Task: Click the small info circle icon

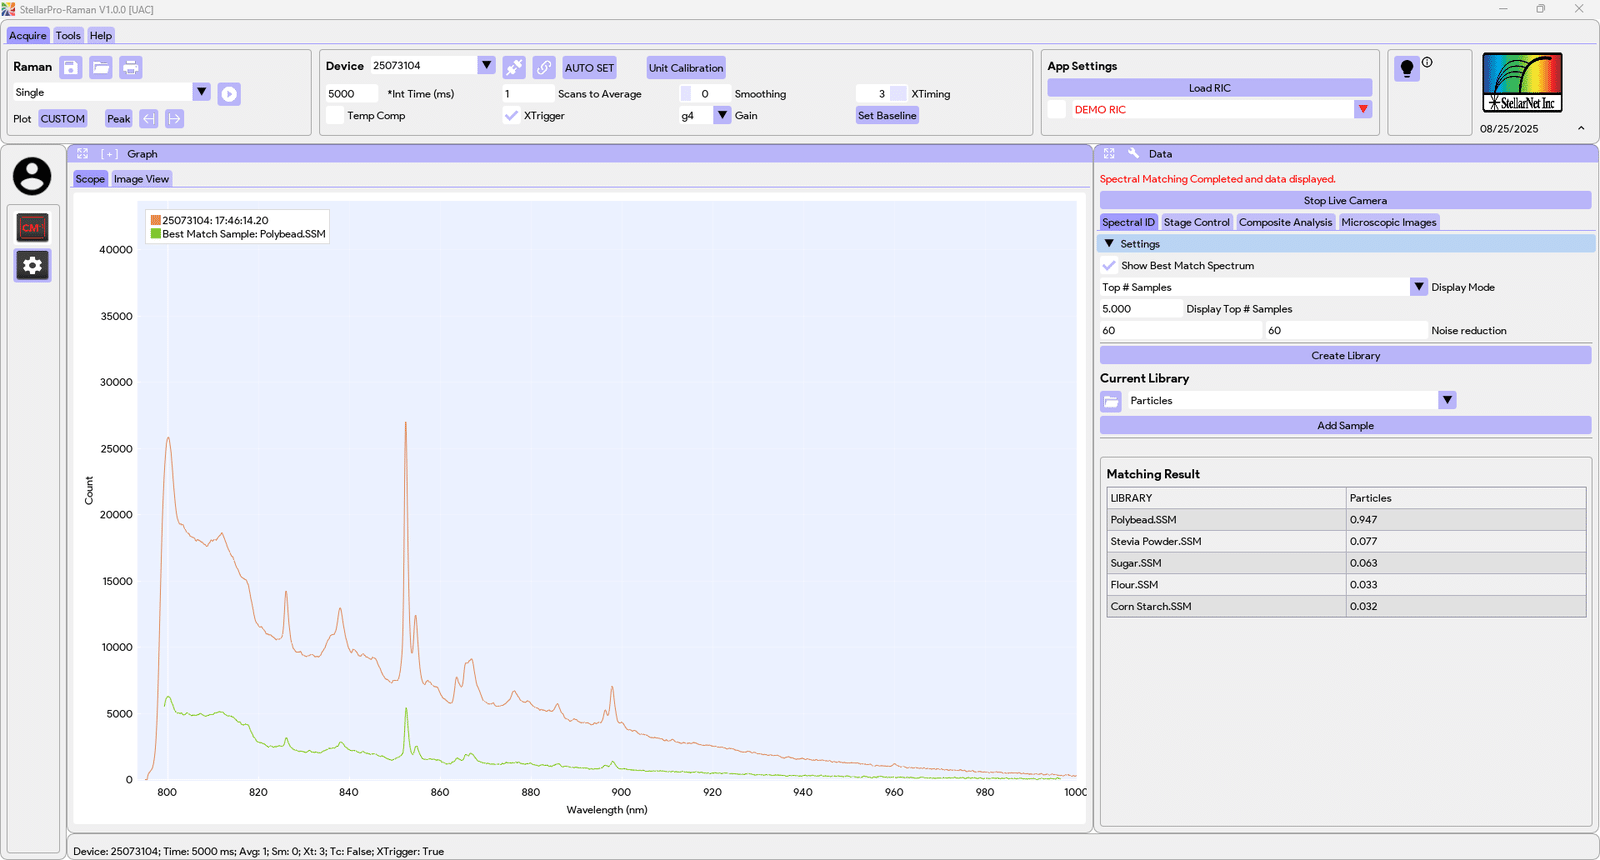Action: pyautogui.click(x=1427, y=62)
